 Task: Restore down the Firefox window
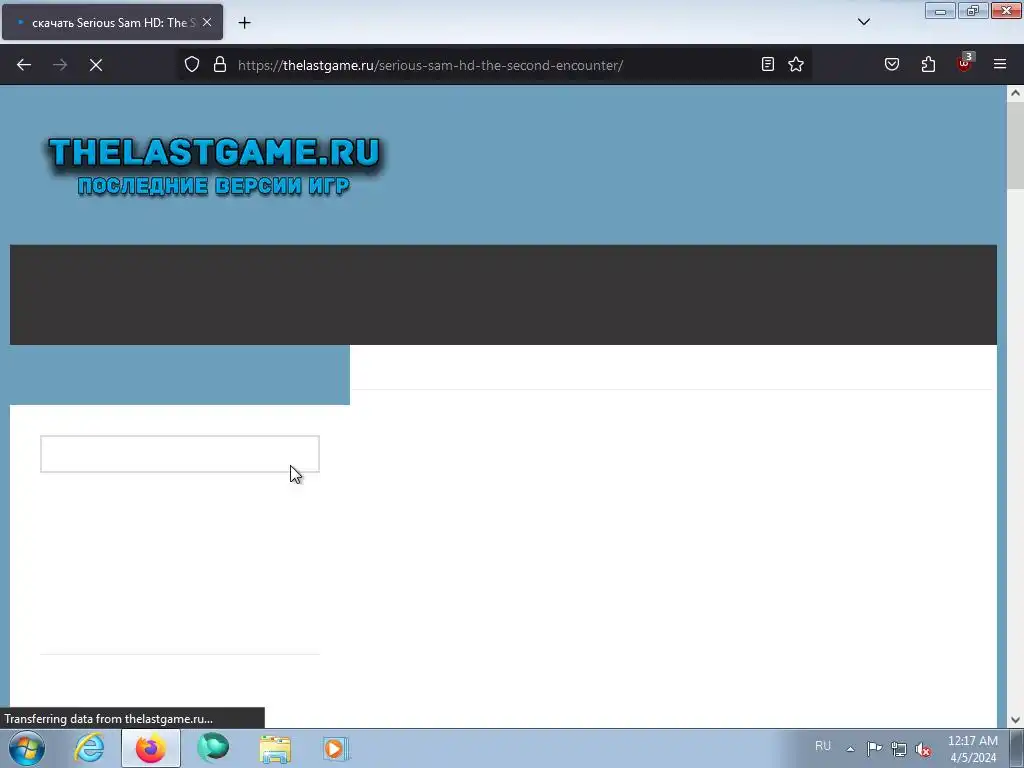point(973,10)
